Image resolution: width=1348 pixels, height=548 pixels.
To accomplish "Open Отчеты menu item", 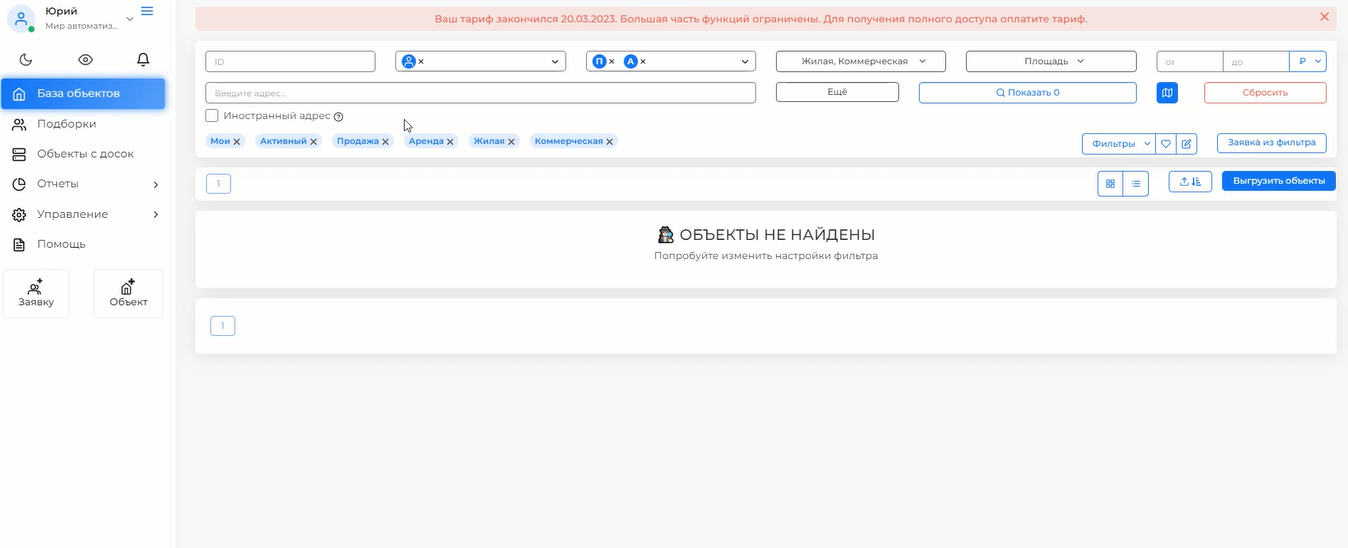I will point(57,184).
